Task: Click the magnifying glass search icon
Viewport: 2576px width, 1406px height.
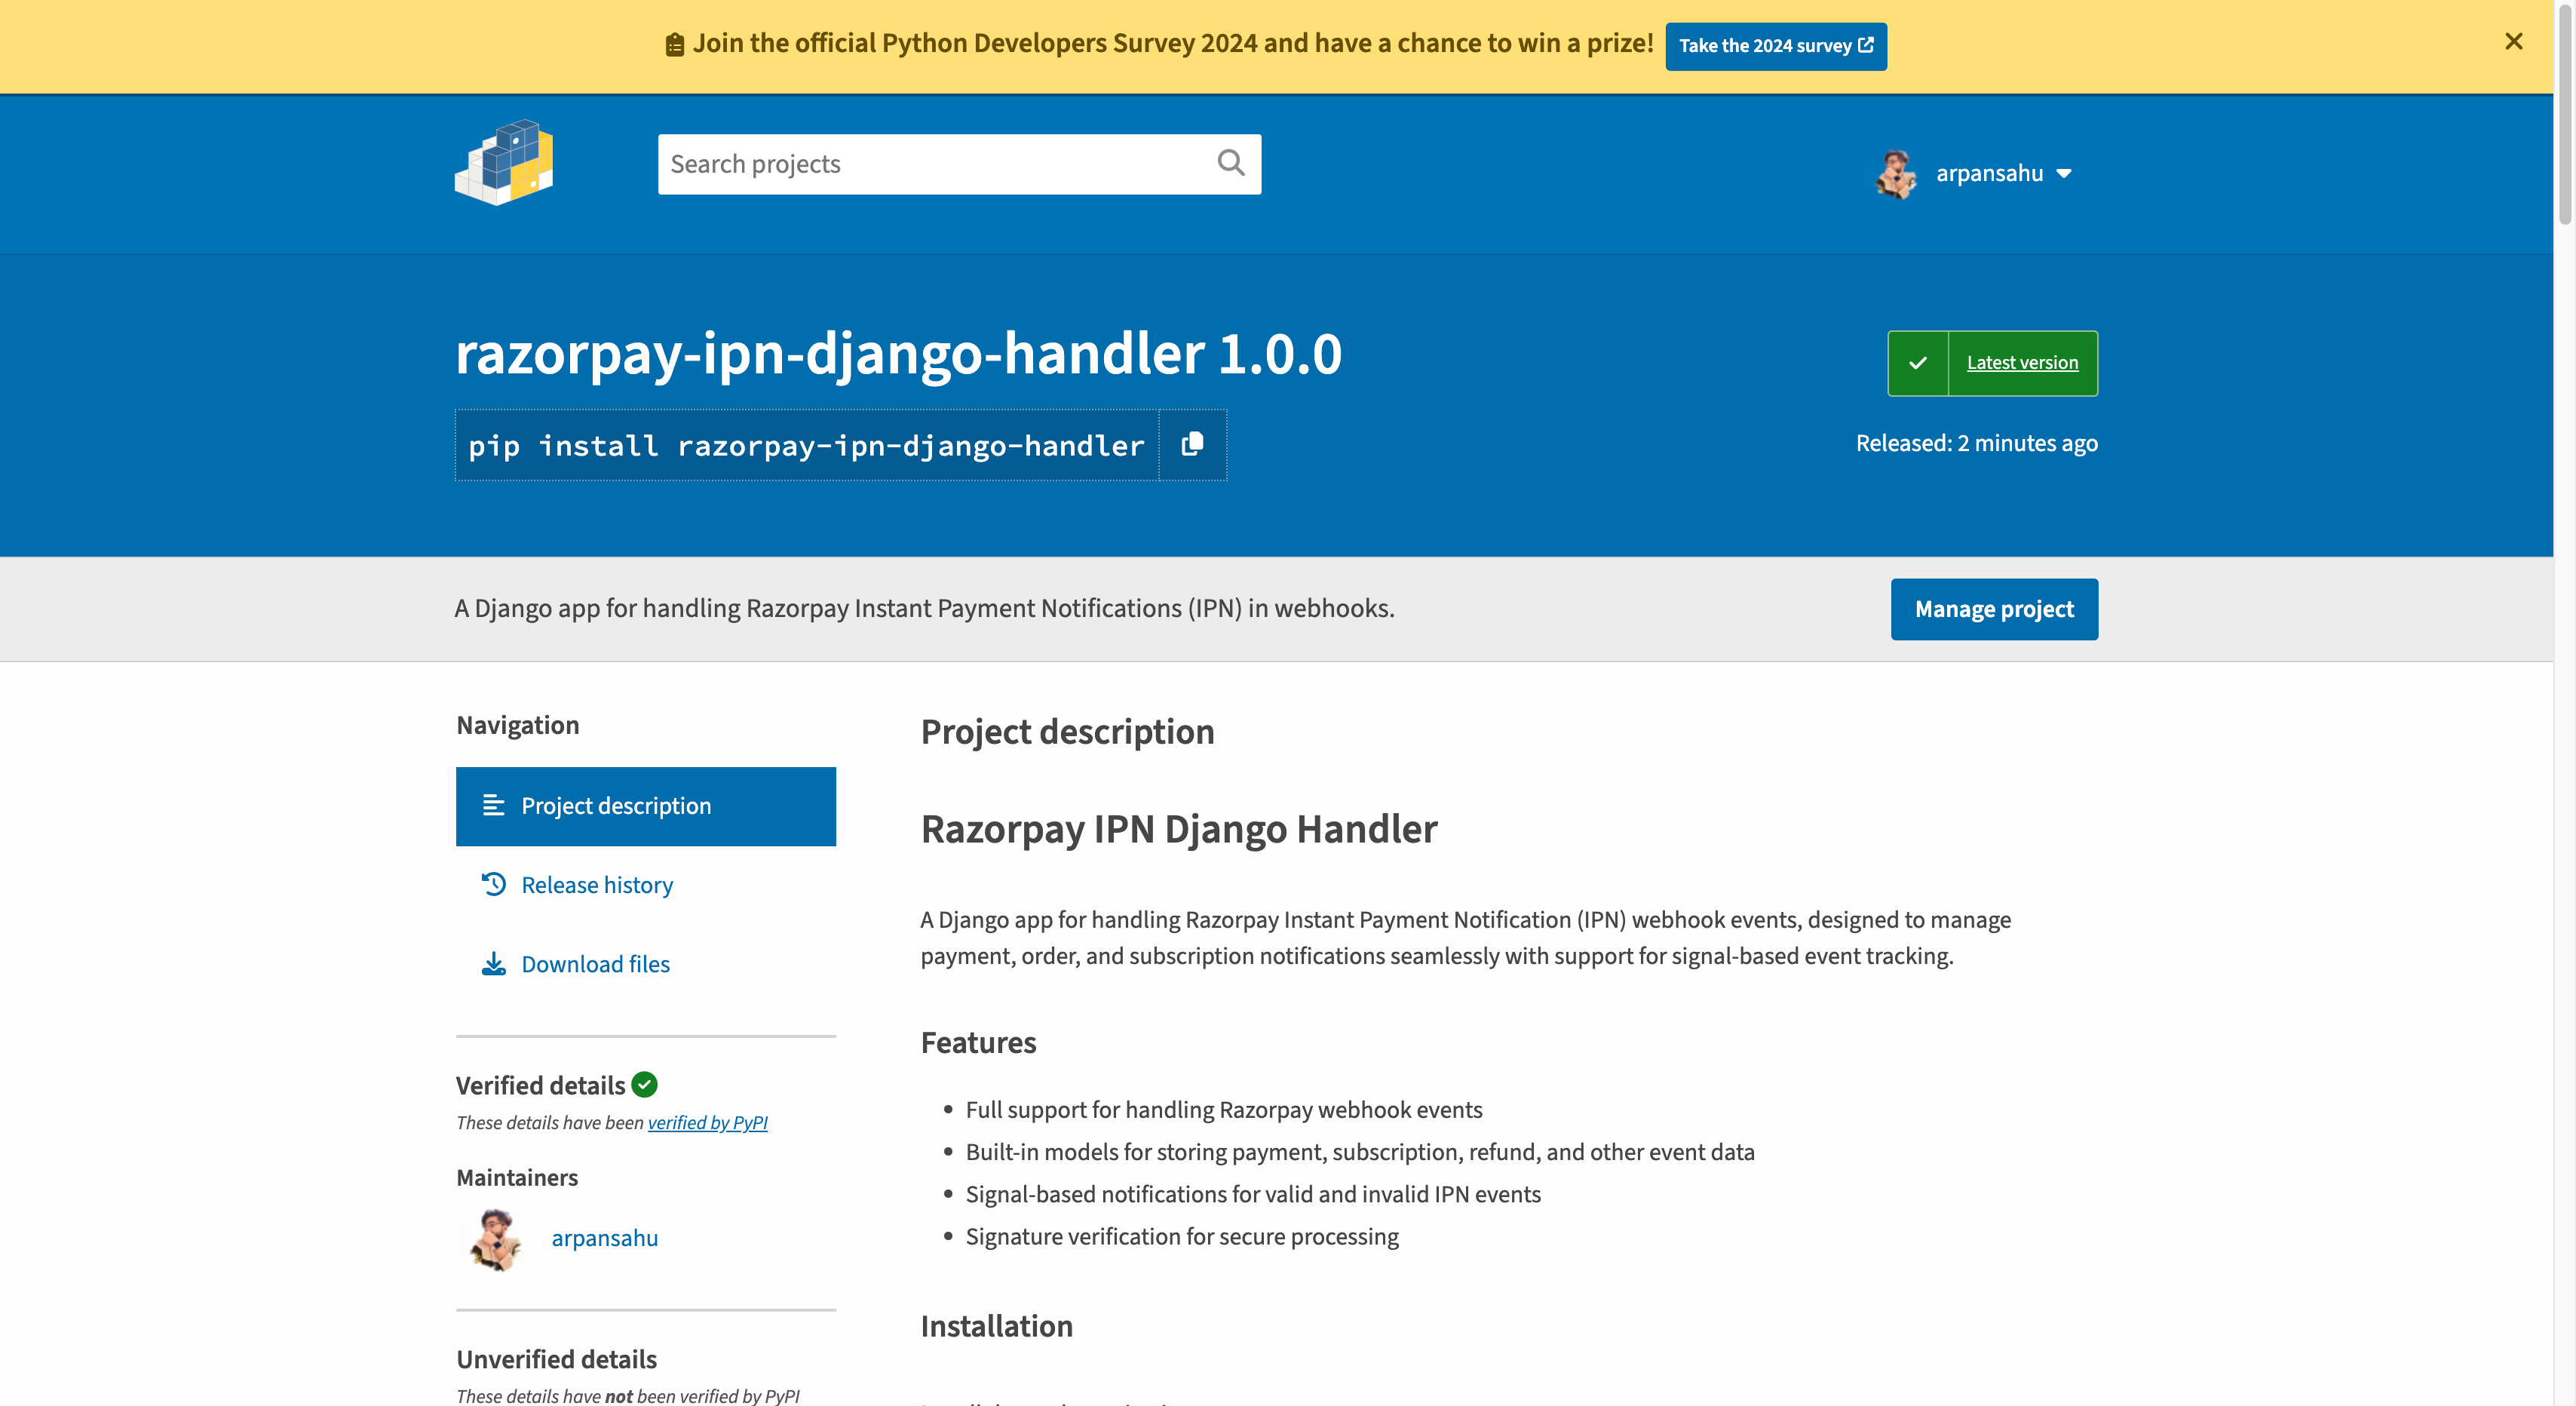Action: point(1231,163)
